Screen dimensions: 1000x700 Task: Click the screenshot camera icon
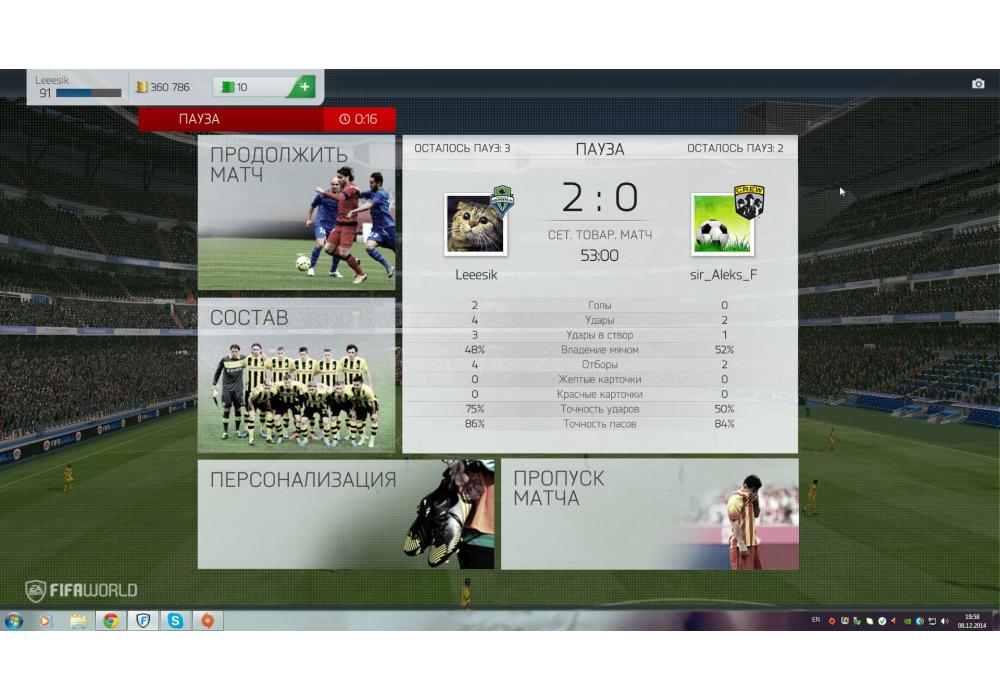click(x=978, y=84)
